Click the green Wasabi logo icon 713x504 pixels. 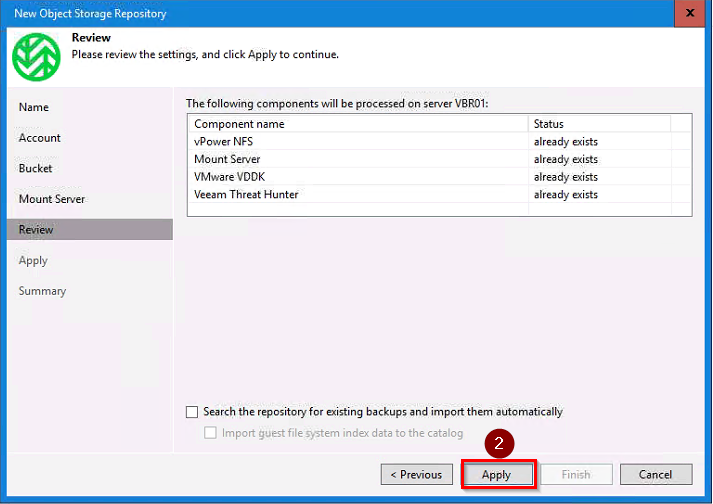tap(36, 57)
